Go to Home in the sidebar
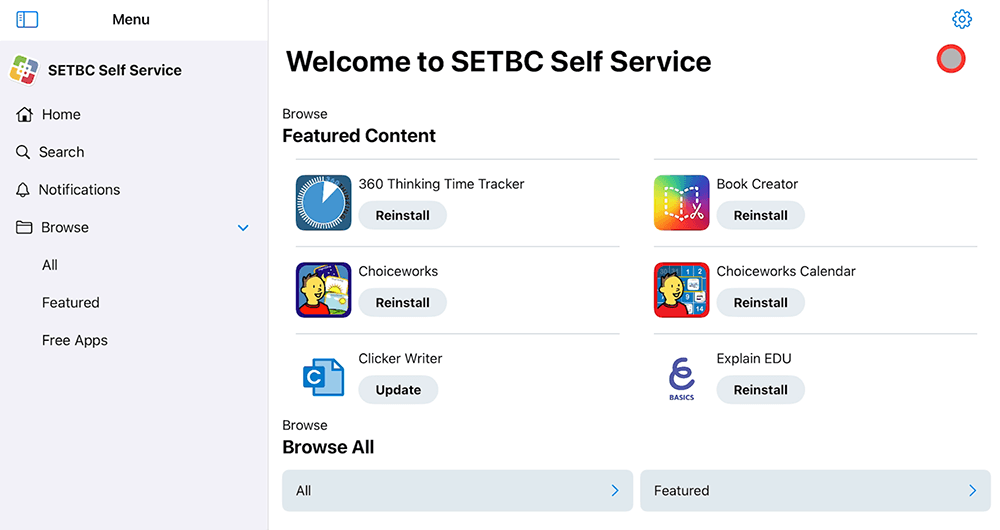1000x530 pixels. coord(61,115)
